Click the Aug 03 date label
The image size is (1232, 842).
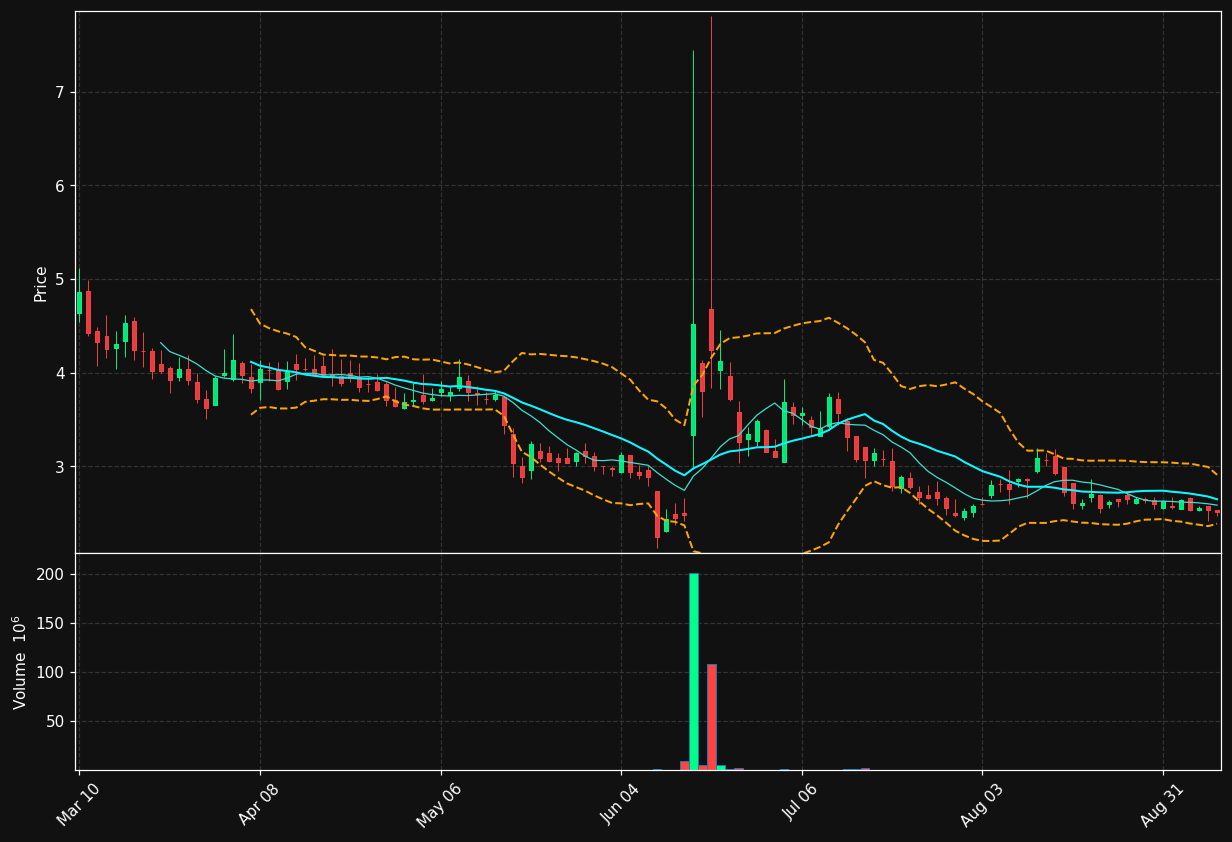tap(982, 804)
